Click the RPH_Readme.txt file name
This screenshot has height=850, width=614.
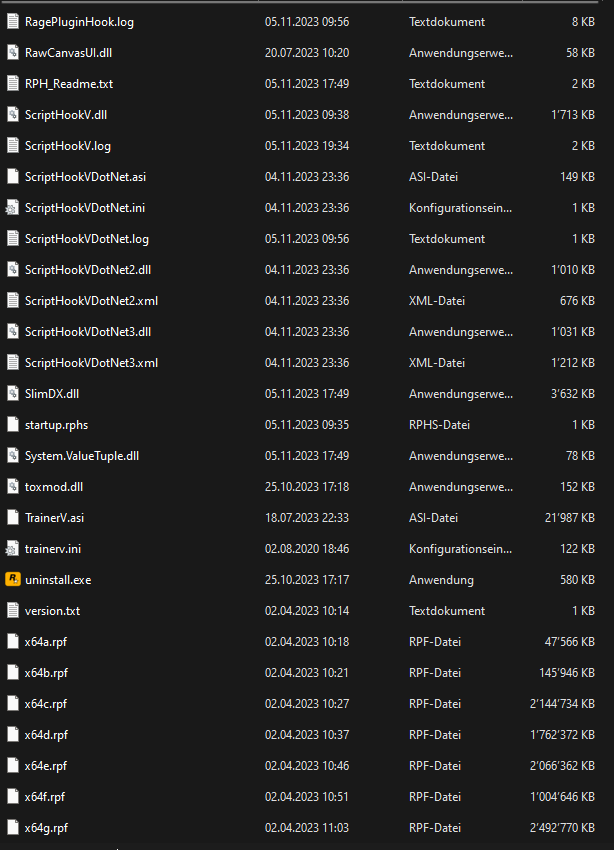pyautogui.click(x=68, y=84)
